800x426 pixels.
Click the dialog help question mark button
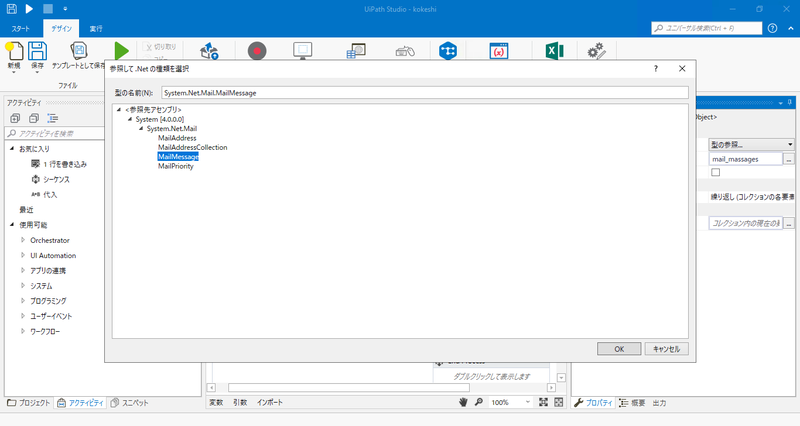point(656,68)
